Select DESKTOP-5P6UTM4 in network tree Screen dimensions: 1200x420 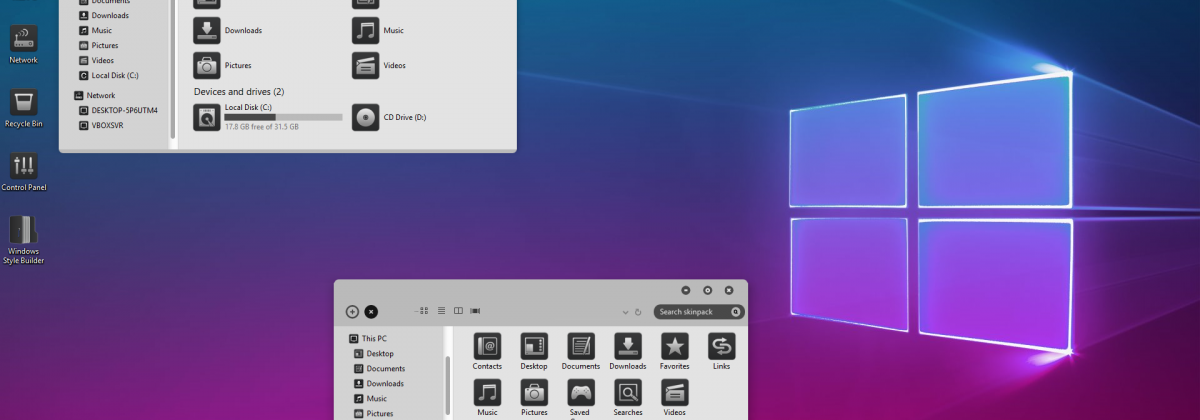click(118, 110)
